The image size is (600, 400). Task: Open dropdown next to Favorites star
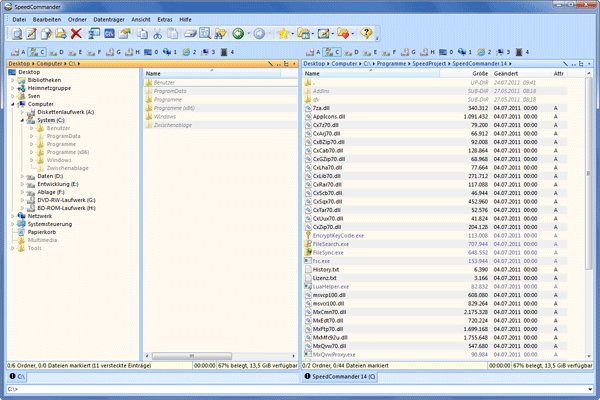click(x=293, y=34)
